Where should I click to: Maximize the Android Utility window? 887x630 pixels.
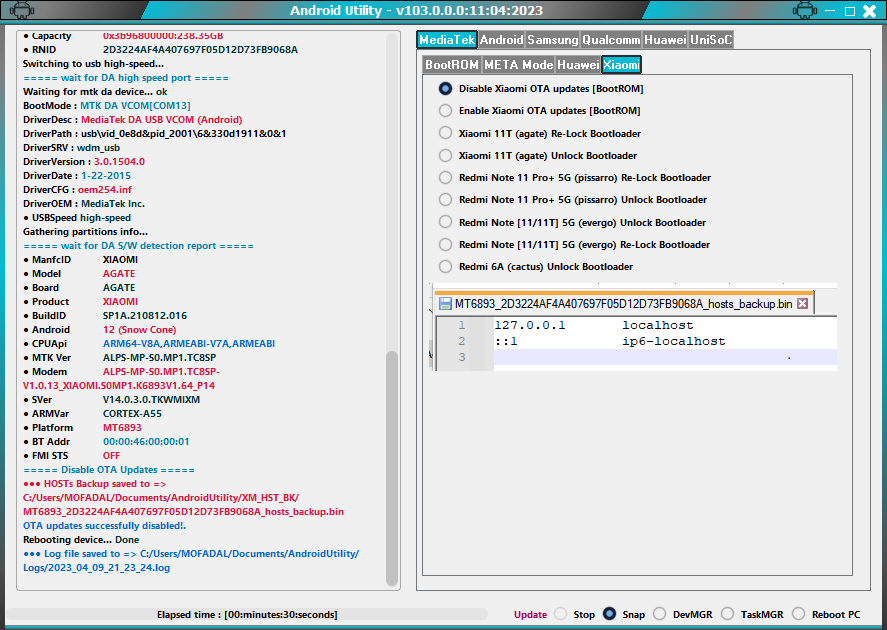click(850, 11)
